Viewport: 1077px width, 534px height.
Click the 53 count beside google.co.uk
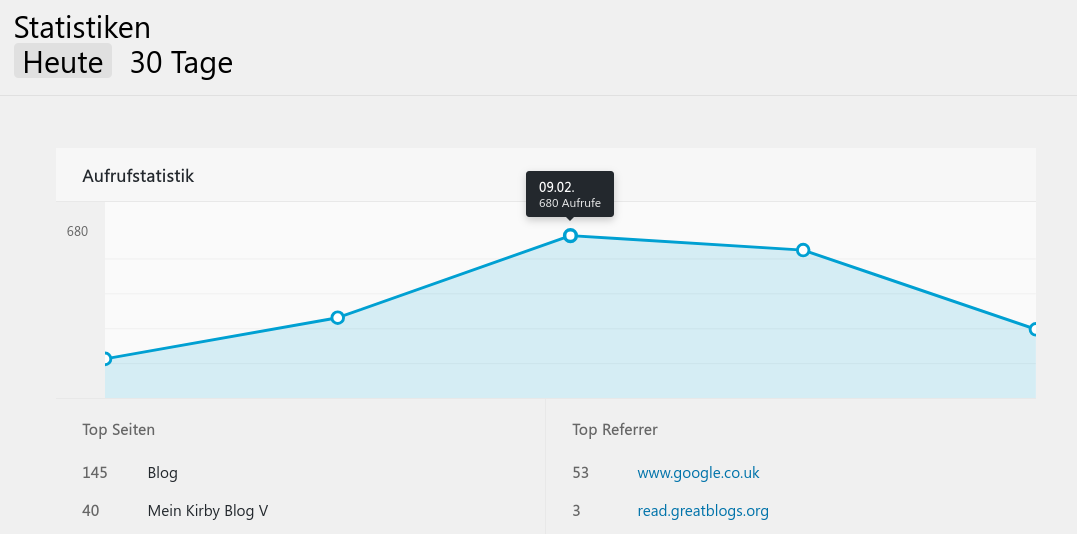(581, 472)
